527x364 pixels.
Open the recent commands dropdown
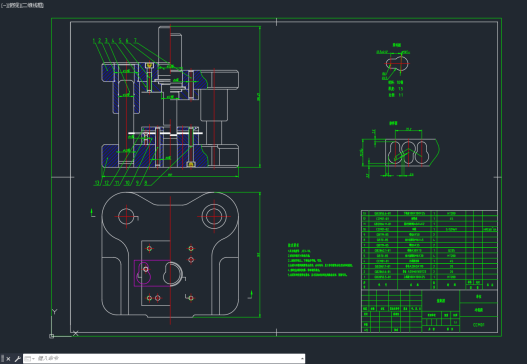pos(30,359)
